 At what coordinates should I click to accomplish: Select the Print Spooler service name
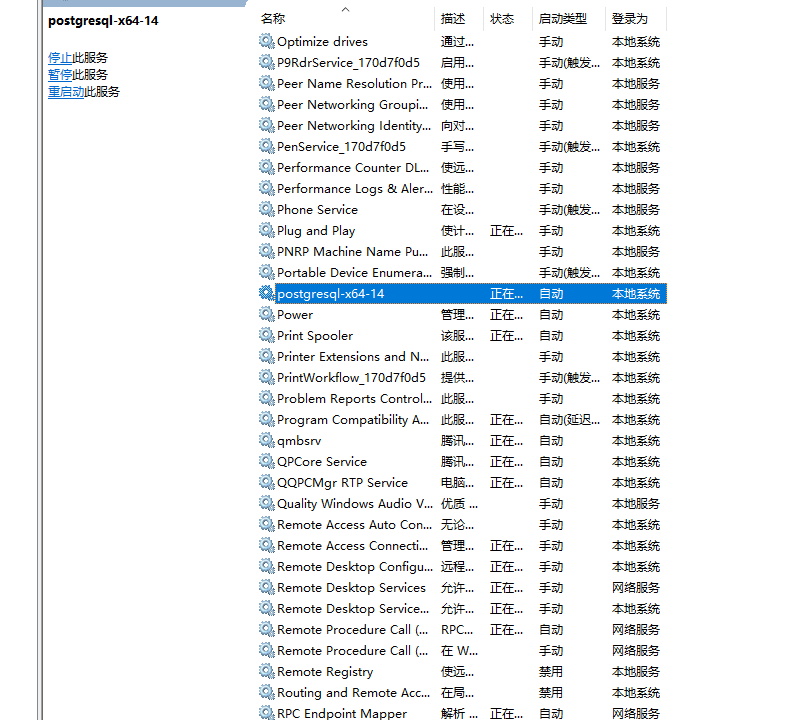click(315, 336)
